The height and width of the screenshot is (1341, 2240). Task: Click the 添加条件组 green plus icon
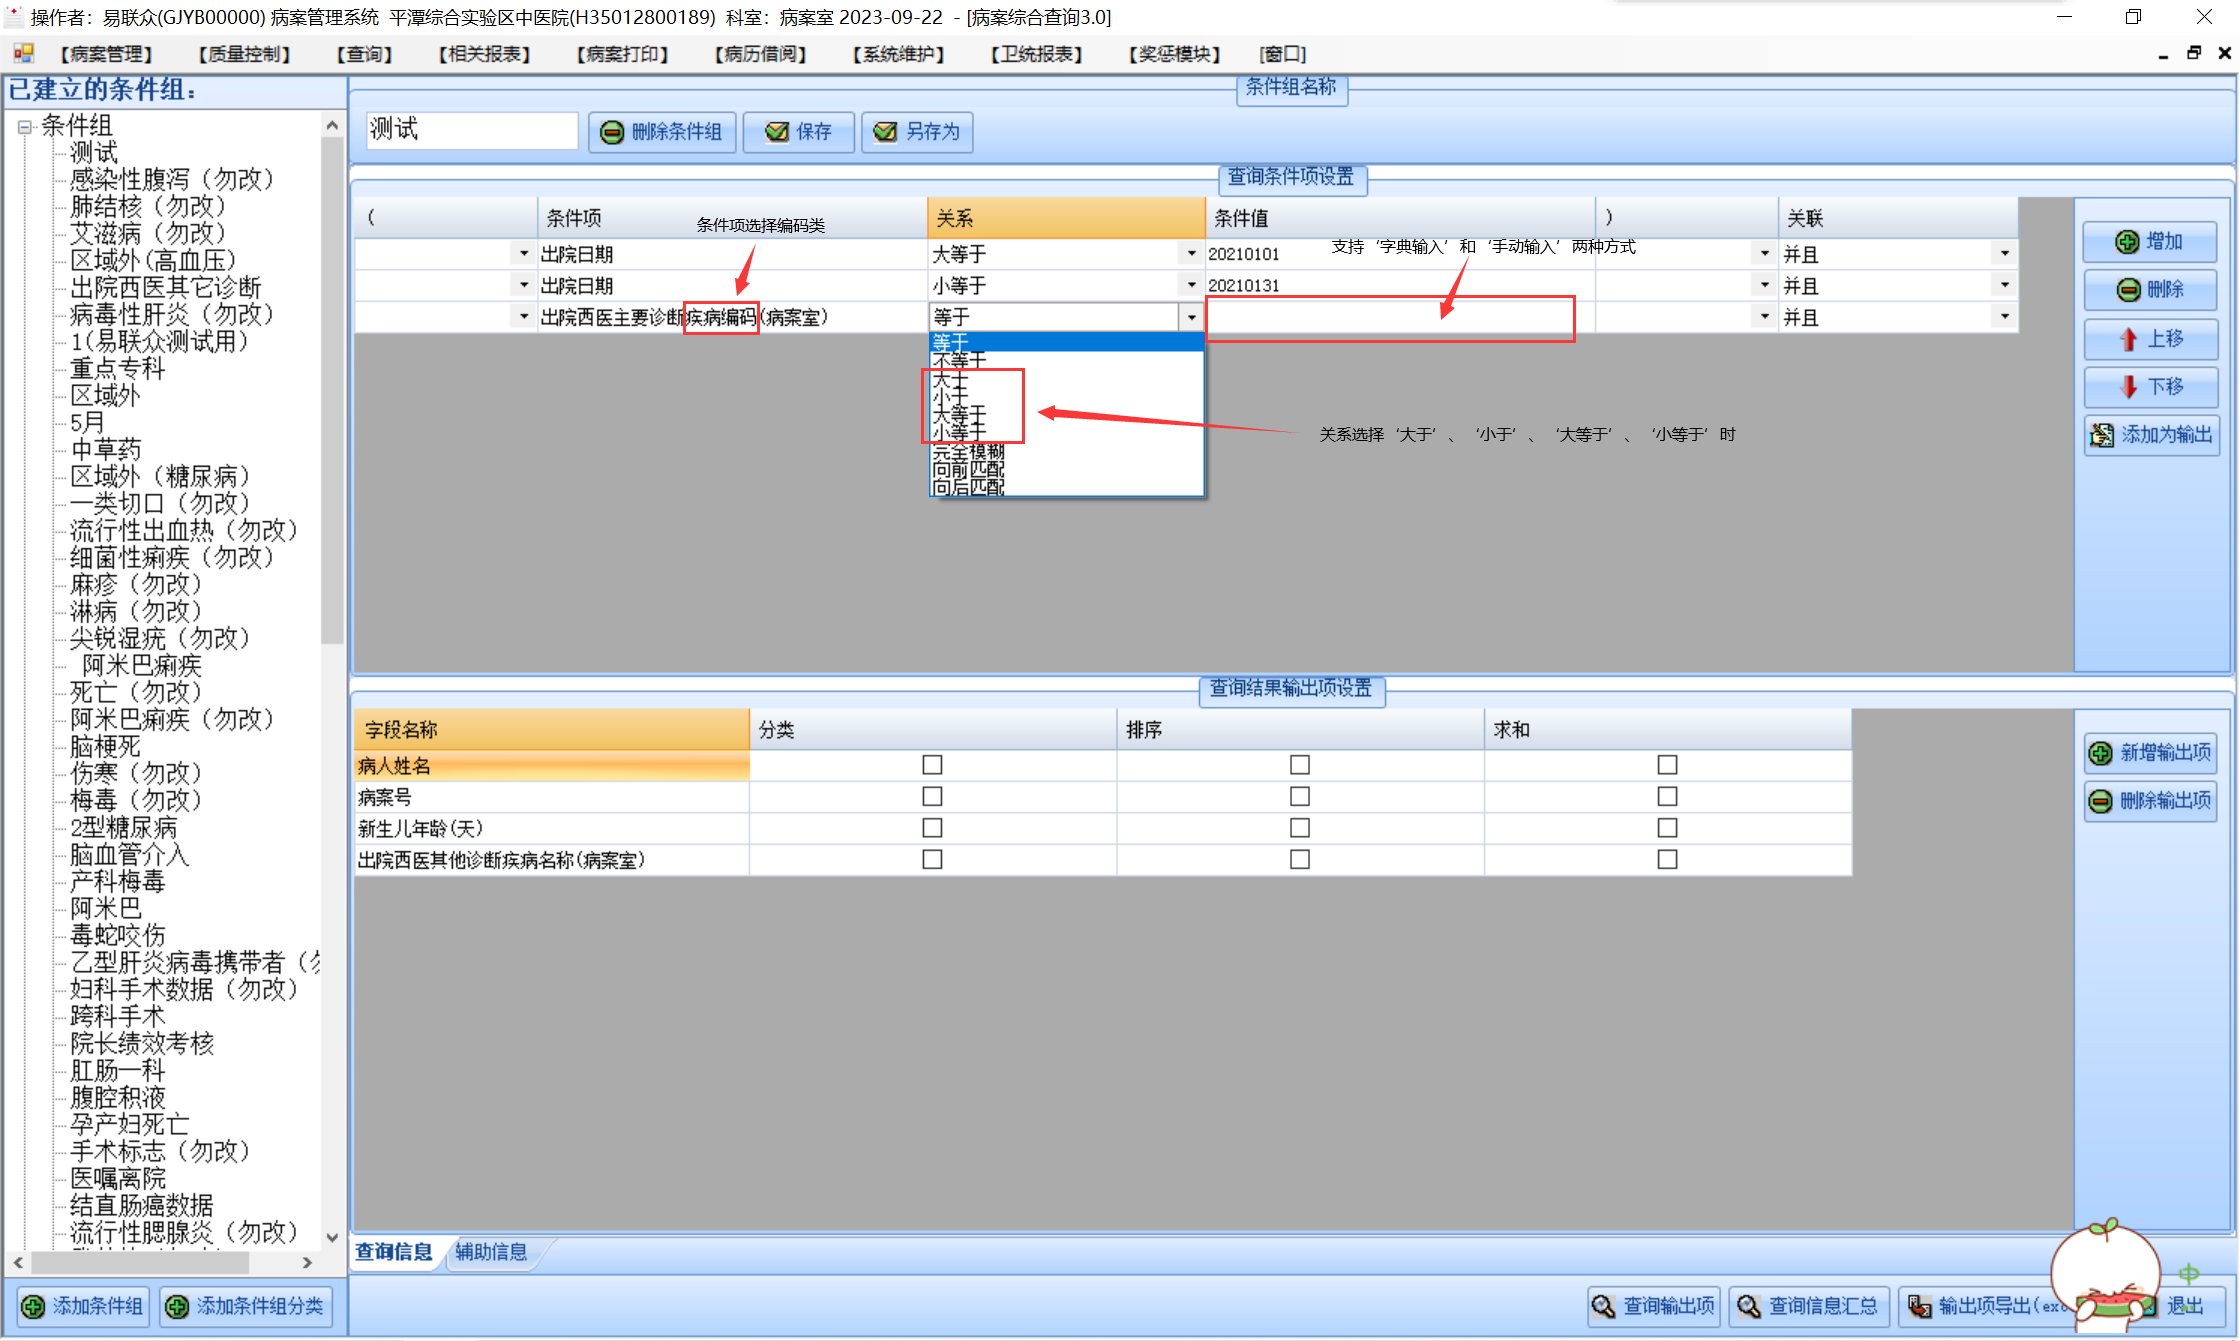point(33,1306)
